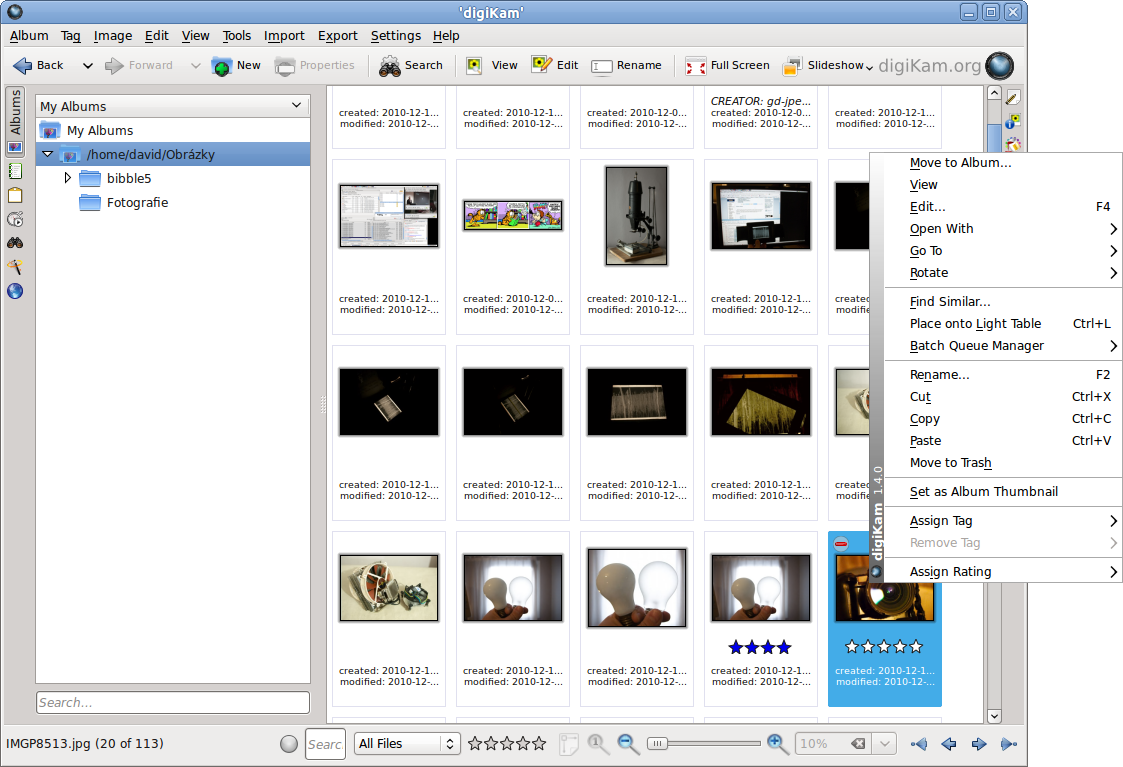Go to the next image arrow
The height and width of the screenshot is (767, 1123).
(979, 744)
